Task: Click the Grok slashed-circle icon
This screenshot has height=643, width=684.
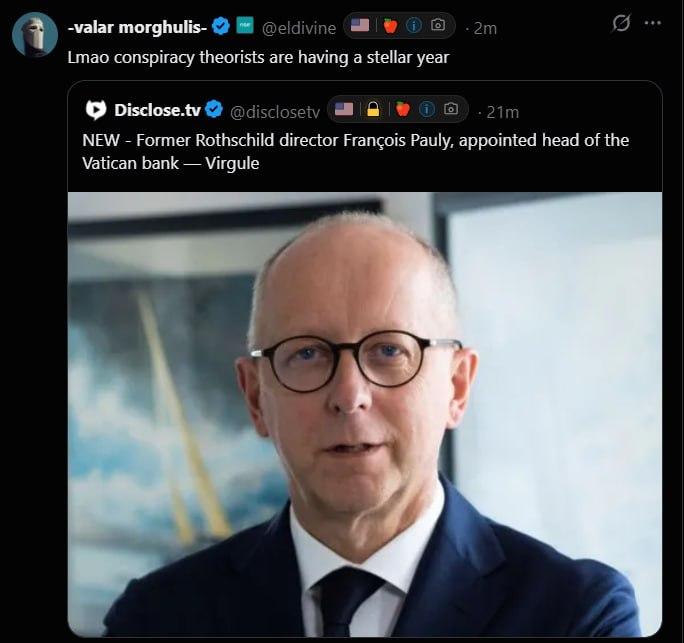Action: 621,24
